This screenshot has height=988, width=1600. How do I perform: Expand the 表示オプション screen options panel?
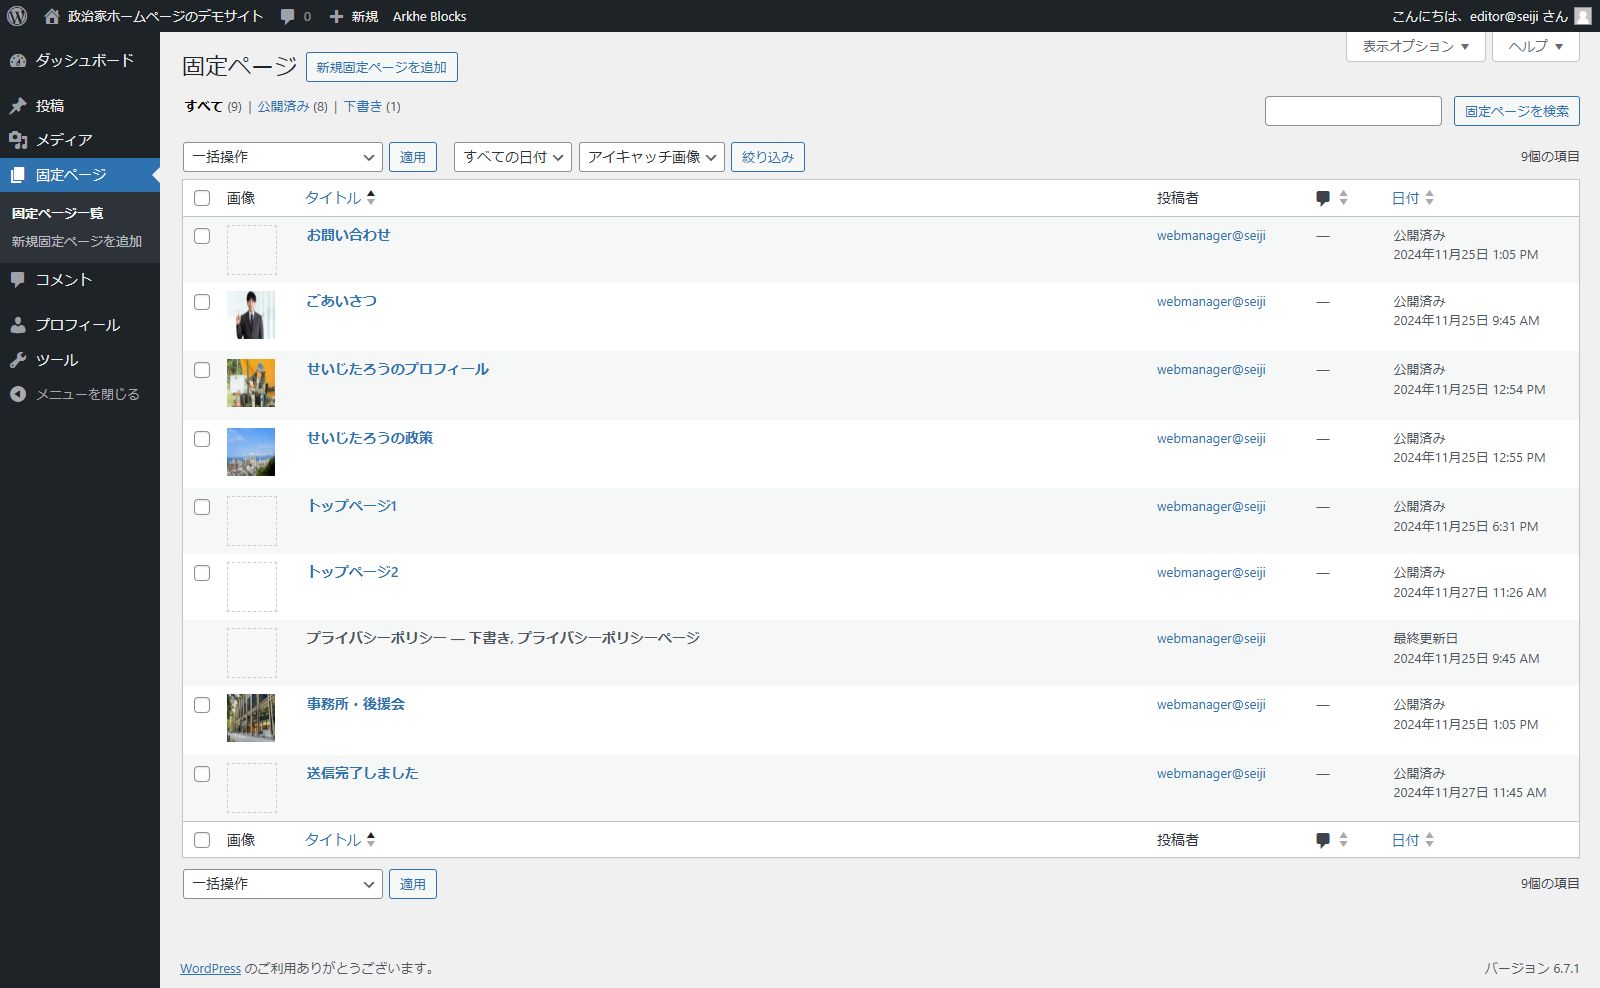tap(1416, 46)
